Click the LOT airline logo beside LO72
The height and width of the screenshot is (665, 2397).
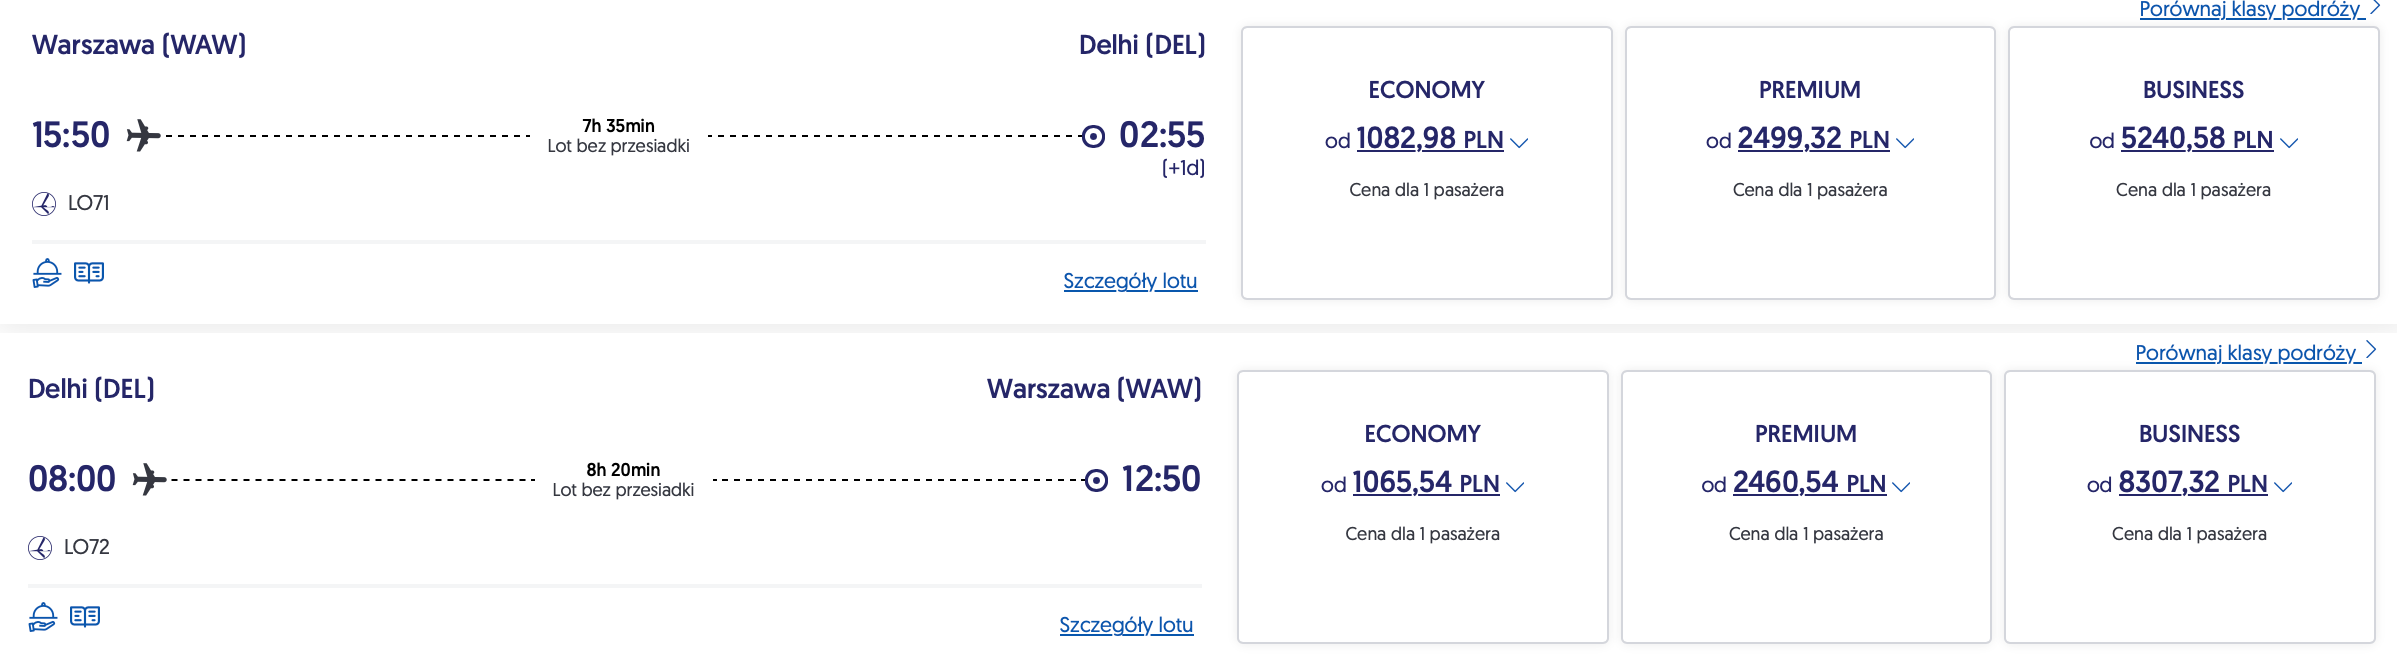pos(40,548)
